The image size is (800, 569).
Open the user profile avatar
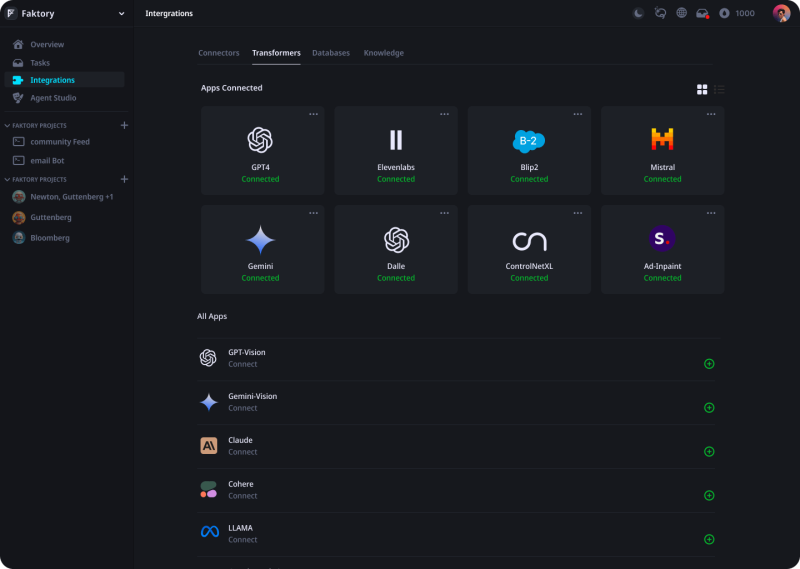point(781,13)
